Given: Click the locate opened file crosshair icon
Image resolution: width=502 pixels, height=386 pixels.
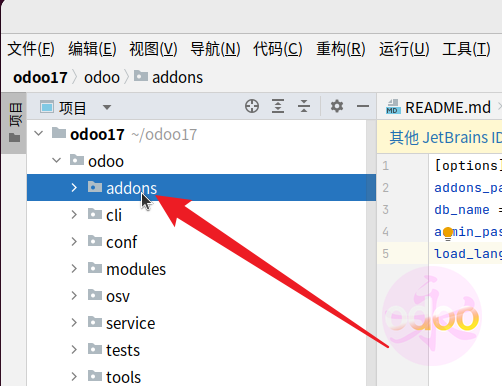Looking at the screenshot, I should point(252,106).
